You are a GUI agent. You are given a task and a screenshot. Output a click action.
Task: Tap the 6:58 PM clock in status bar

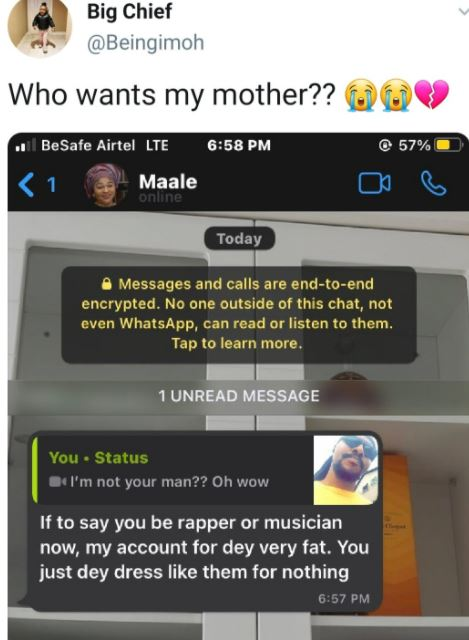(x=239, y=145)
